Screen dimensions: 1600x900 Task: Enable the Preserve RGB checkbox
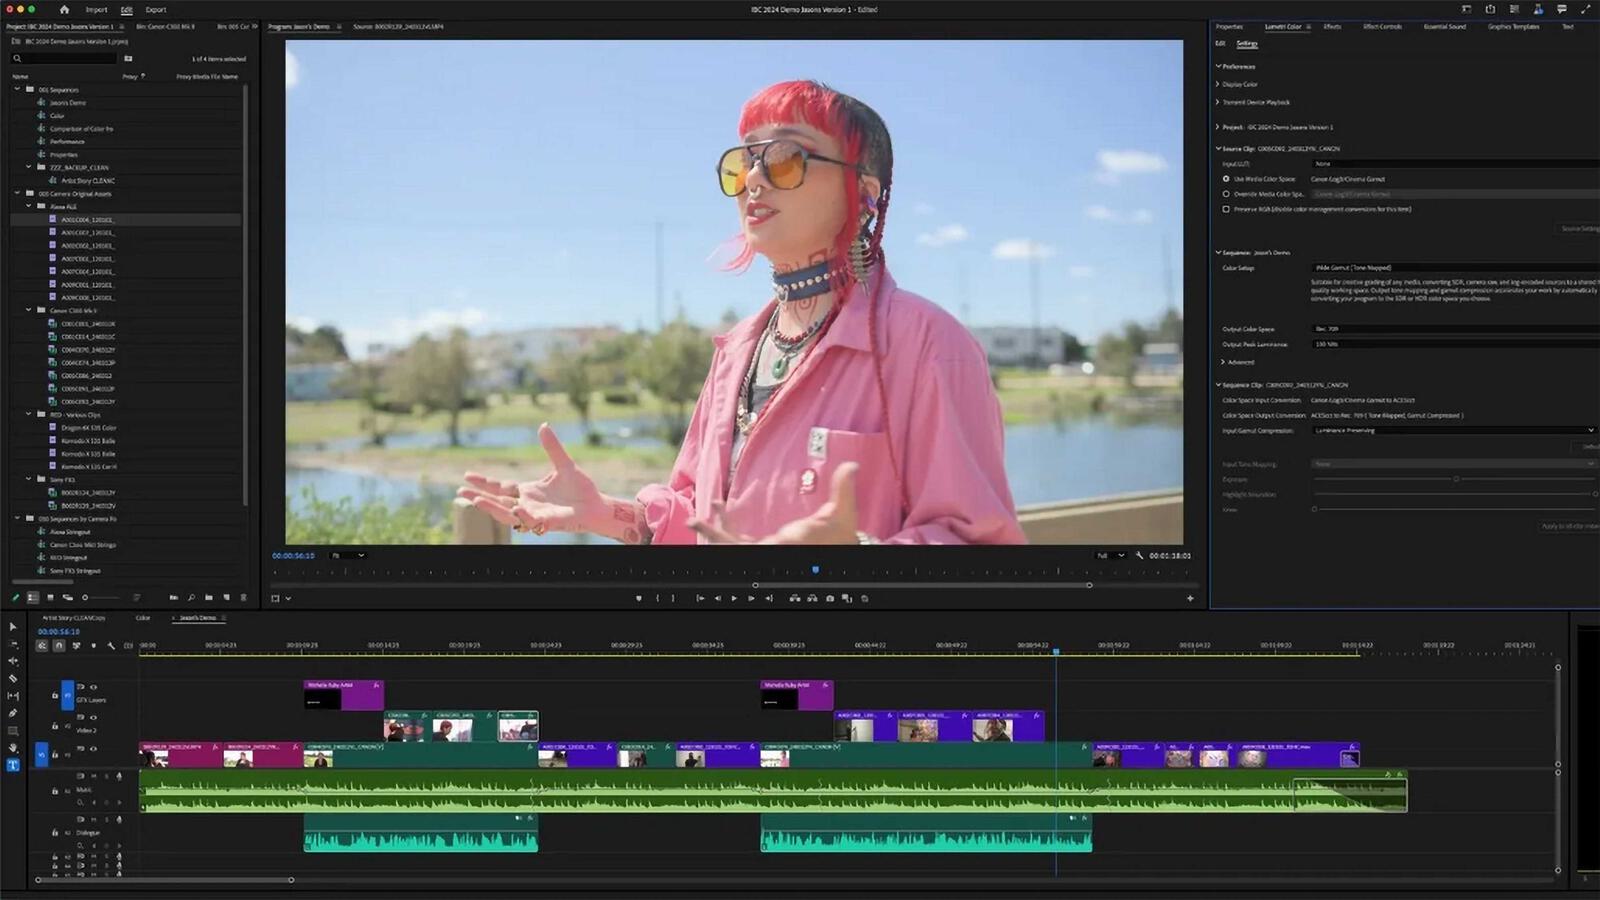click(1226, 209)
